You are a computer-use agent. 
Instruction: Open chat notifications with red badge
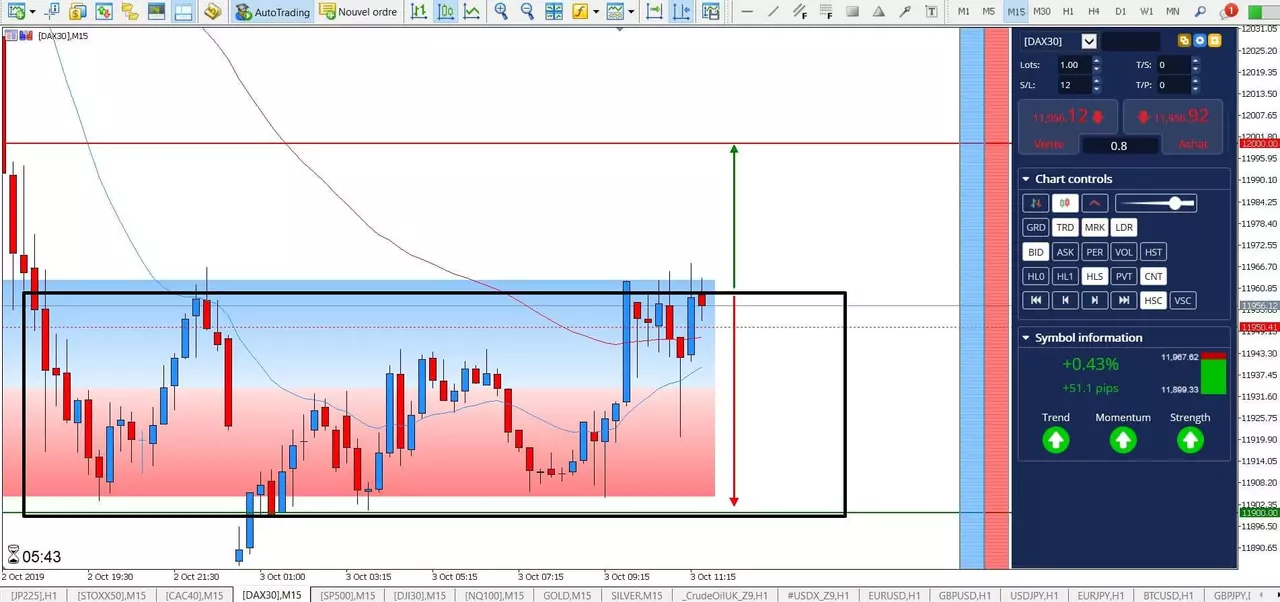pos(1228,12)
